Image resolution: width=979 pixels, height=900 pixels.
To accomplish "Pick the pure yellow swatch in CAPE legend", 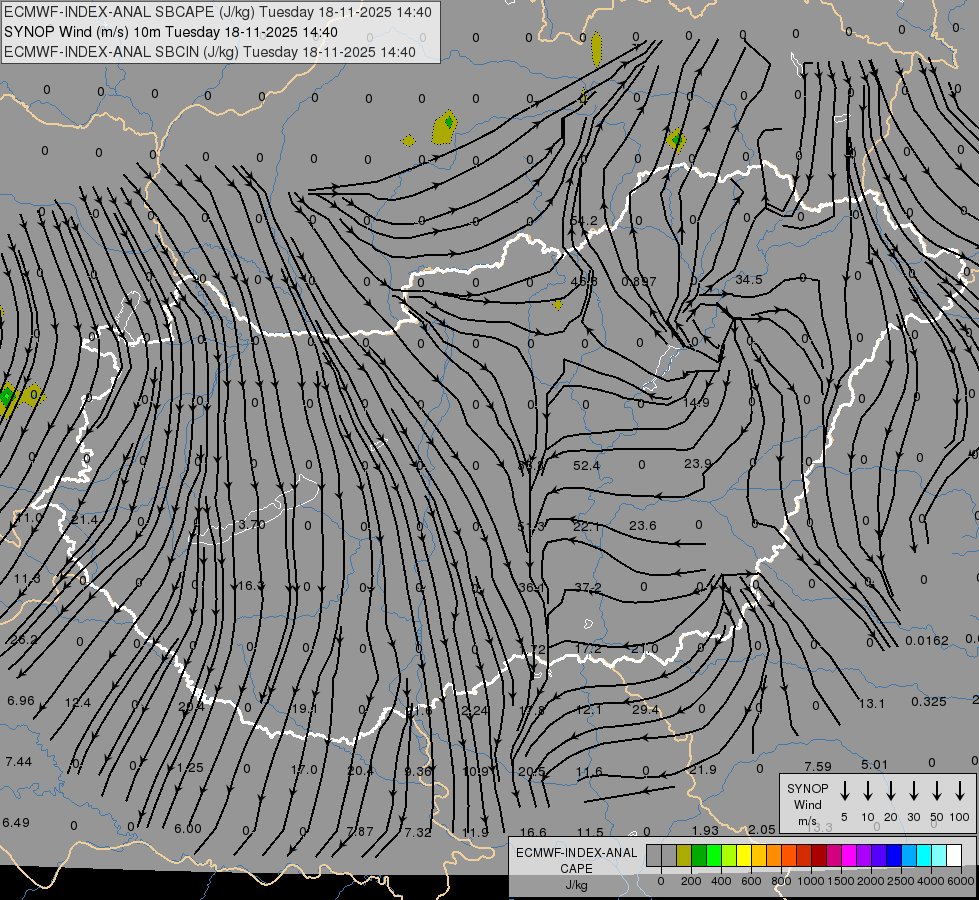I will point(744,855).
